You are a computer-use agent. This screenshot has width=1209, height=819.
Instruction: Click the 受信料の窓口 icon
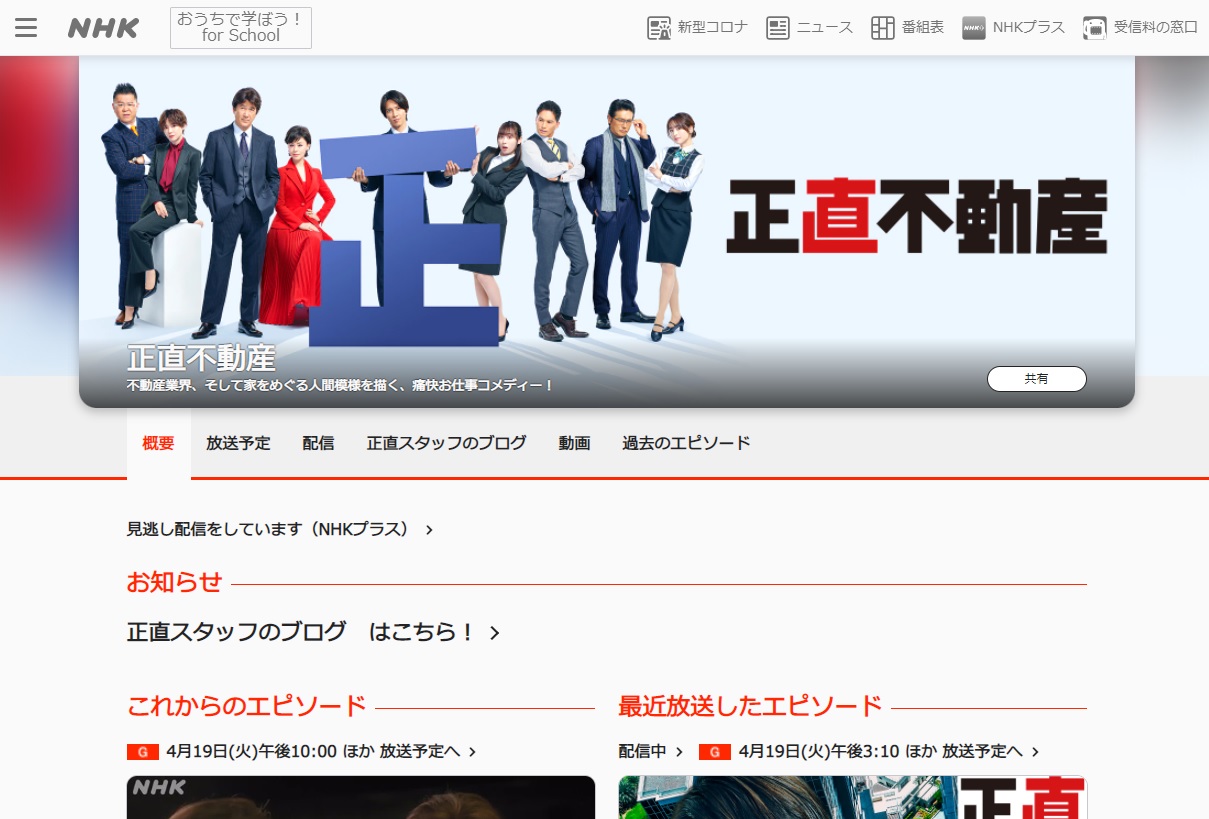[1095, 28]
